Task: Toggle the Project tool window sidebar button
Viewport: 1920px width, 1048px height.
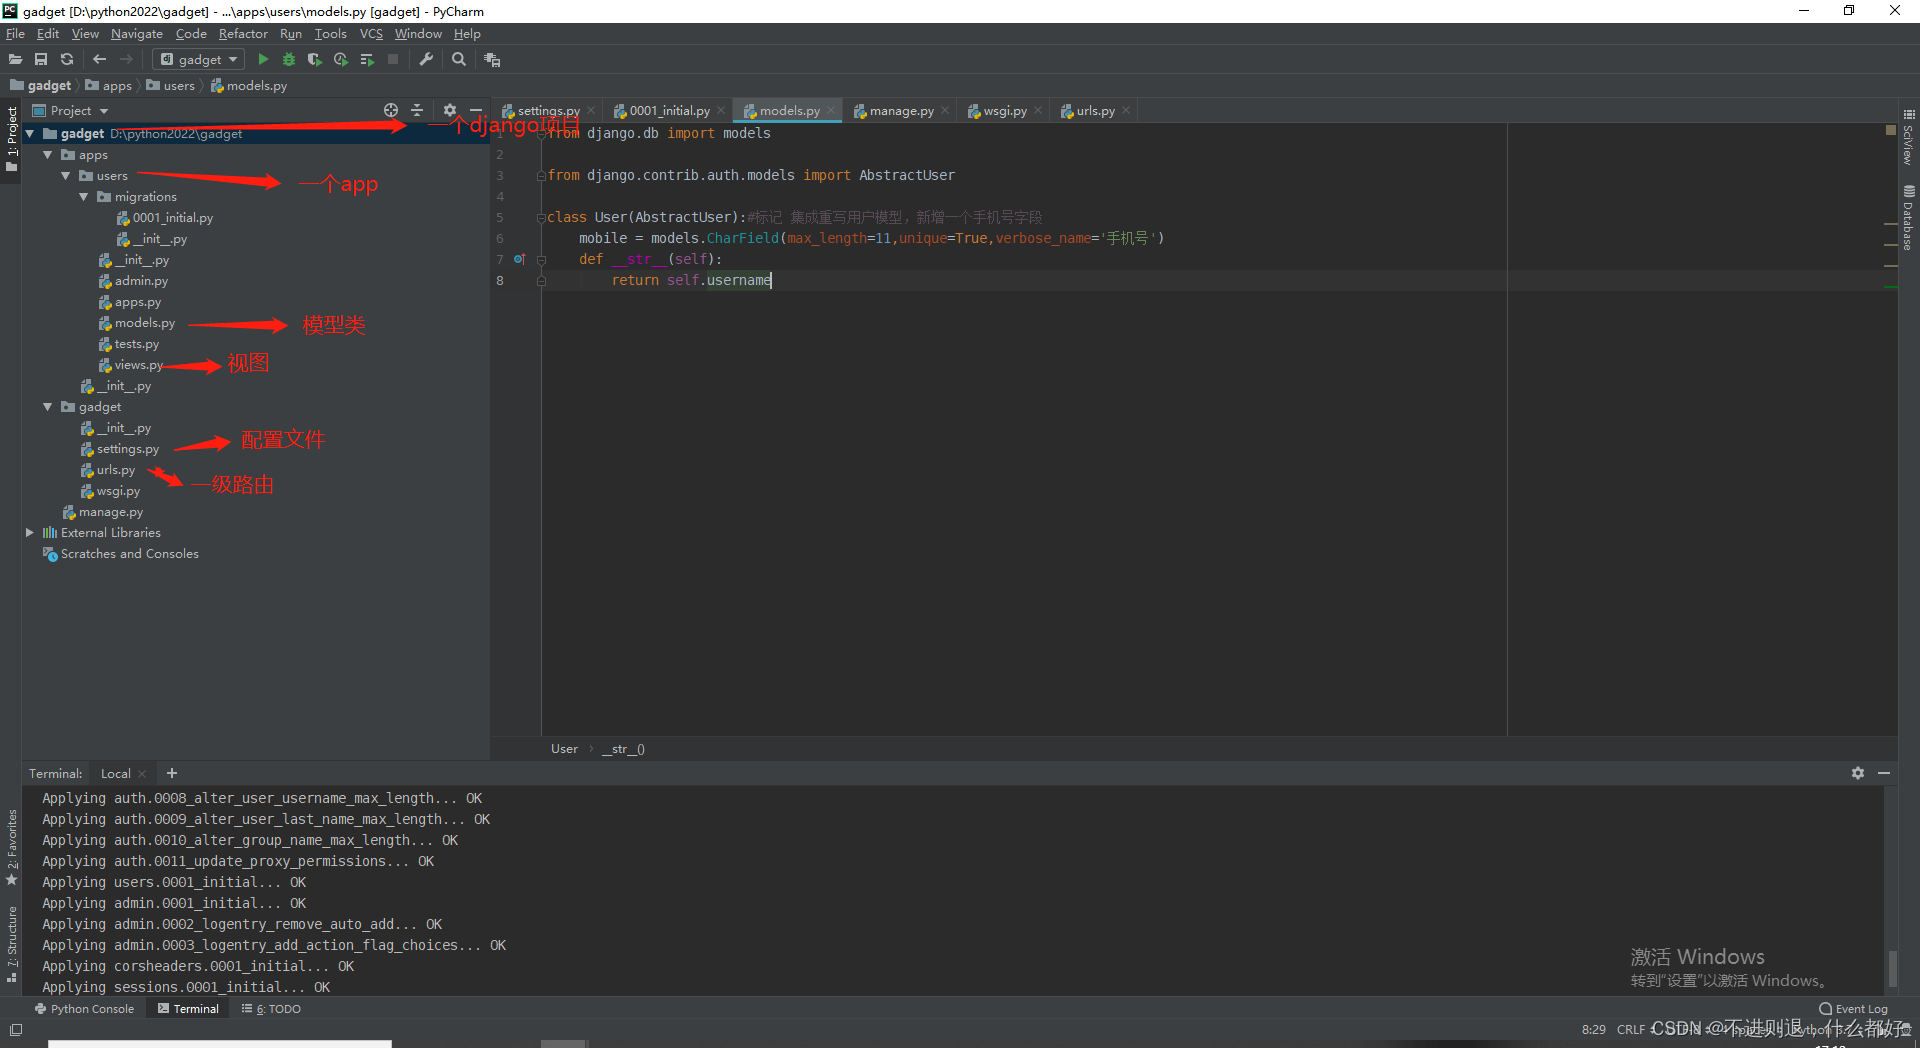Action: [12, 138]
